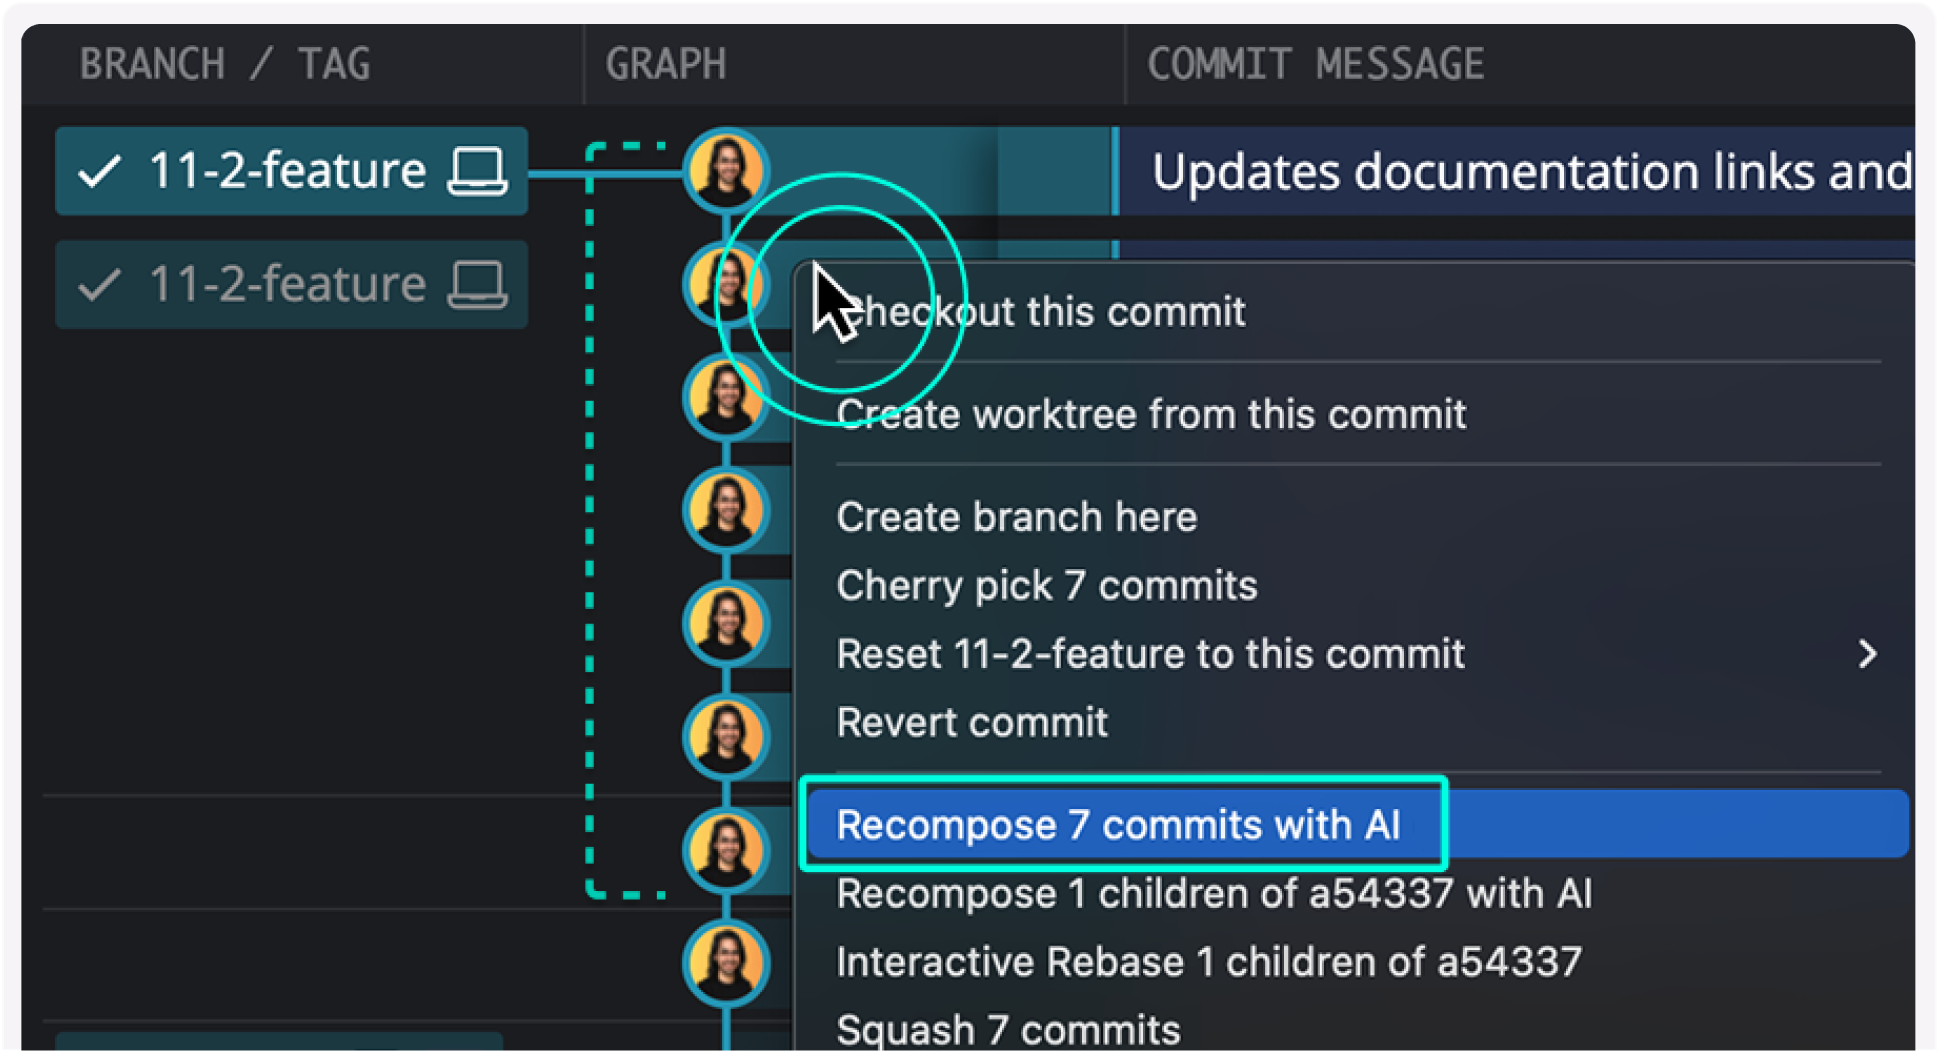The width and height of the screenshot is (1939, 1051).
Task: Select the third commit avatar from the top
Action: click(724, 397)
